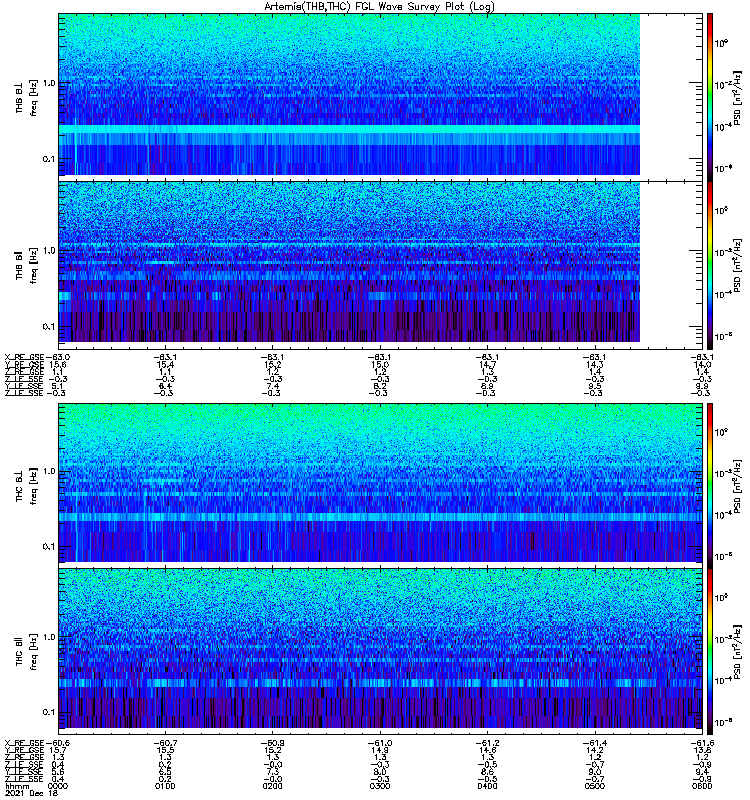The image size is (750, 800).
Task: Click the X_RE_GSE row label under the THC panels
Action: tap(24, 743)
